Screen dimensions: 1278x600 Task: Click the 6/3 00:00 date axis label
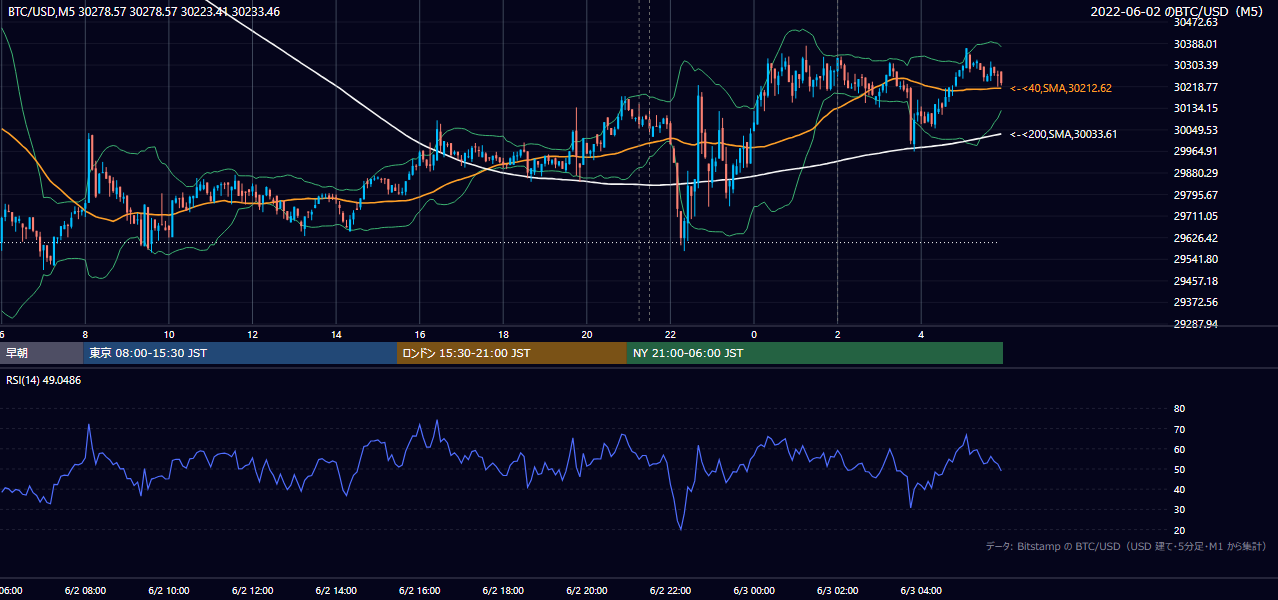coord(754,591)
